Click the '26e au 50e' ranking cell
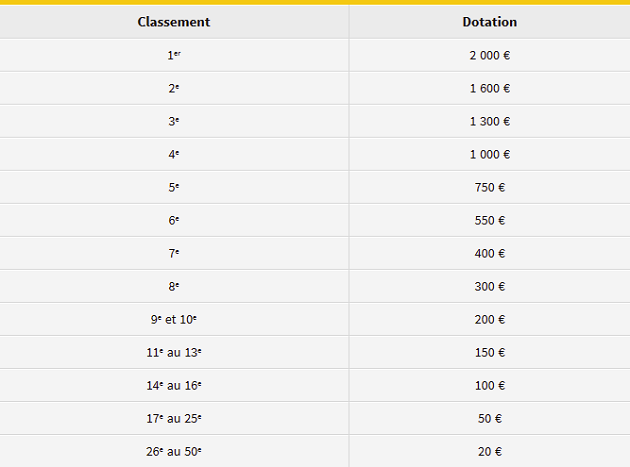This screenshot has width=630, height=467. click(174, 451)
